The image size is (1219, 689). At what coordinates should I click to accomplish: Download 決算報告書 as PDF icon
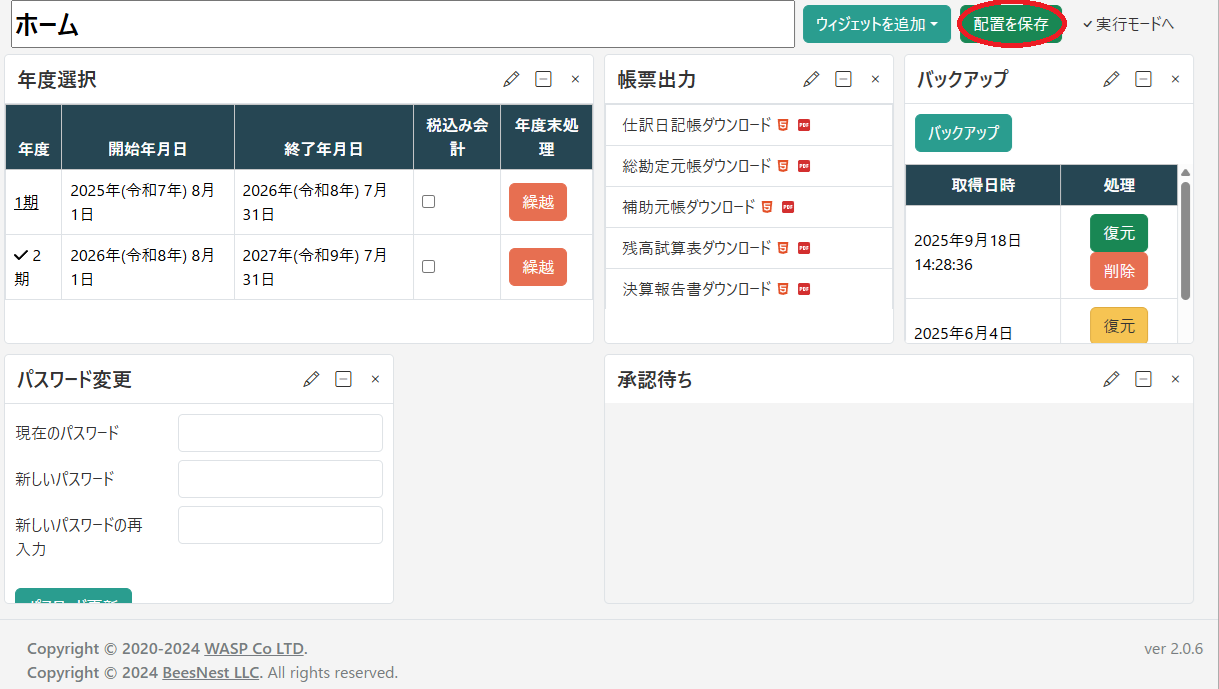[x=803, y=289]
